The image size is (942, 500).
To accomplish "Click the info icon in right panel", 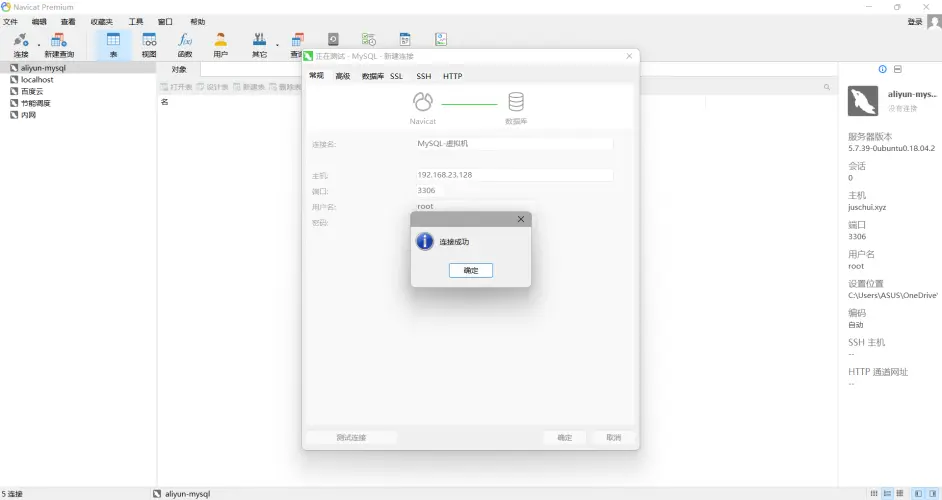I will point(883,69).
